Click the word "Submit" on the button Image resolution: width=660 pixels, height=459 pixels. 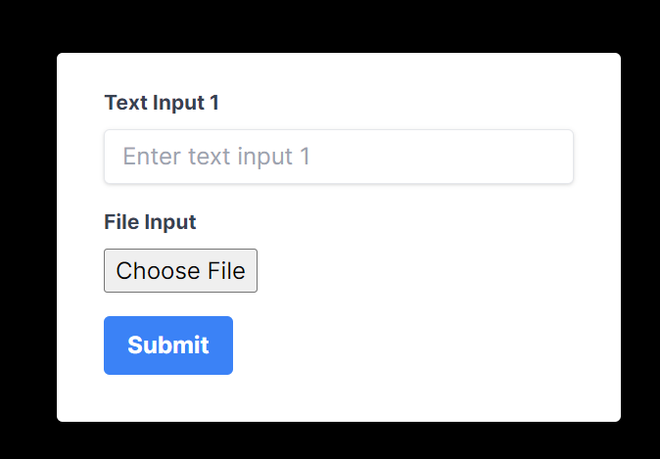click(x=168, y=345)
